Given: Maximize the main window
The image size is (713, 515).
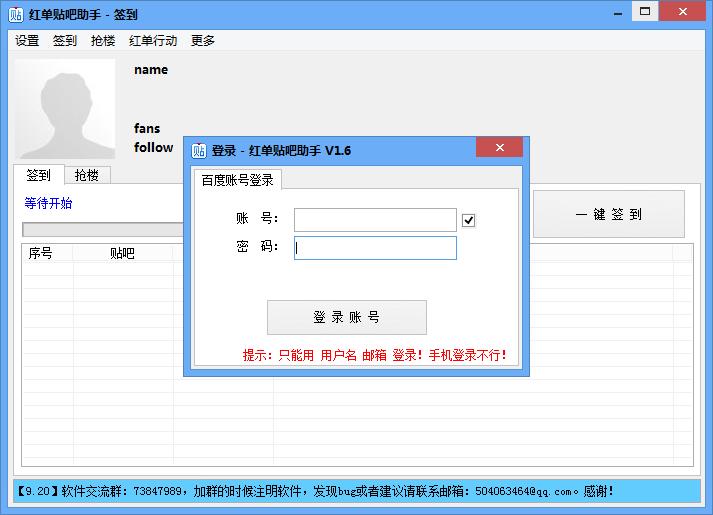Looking at the screenshot, I should click(645, 11).
